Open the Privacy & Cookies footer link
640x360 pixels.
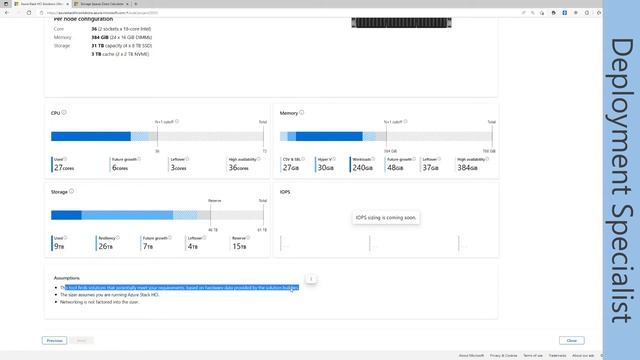coord(503,356)
